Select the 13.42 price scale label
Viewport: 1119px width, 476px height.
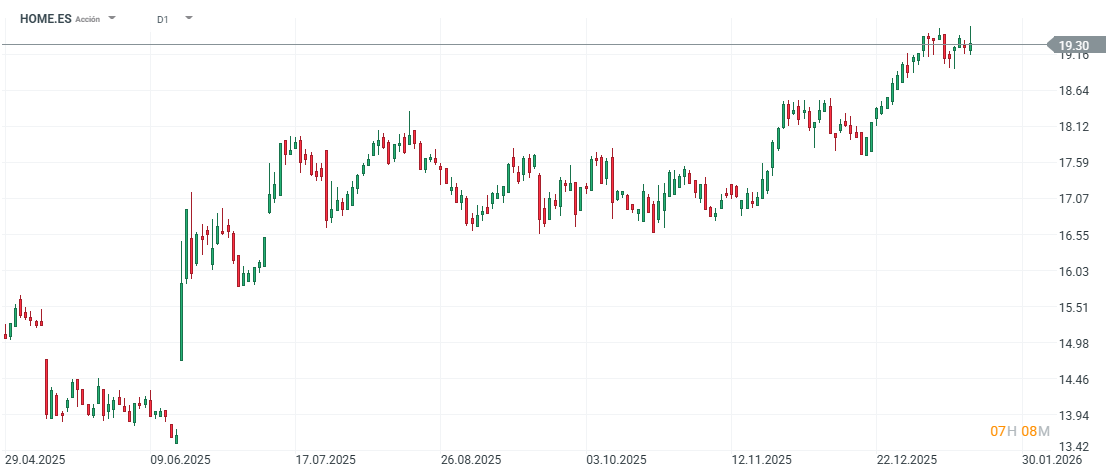1074,446
